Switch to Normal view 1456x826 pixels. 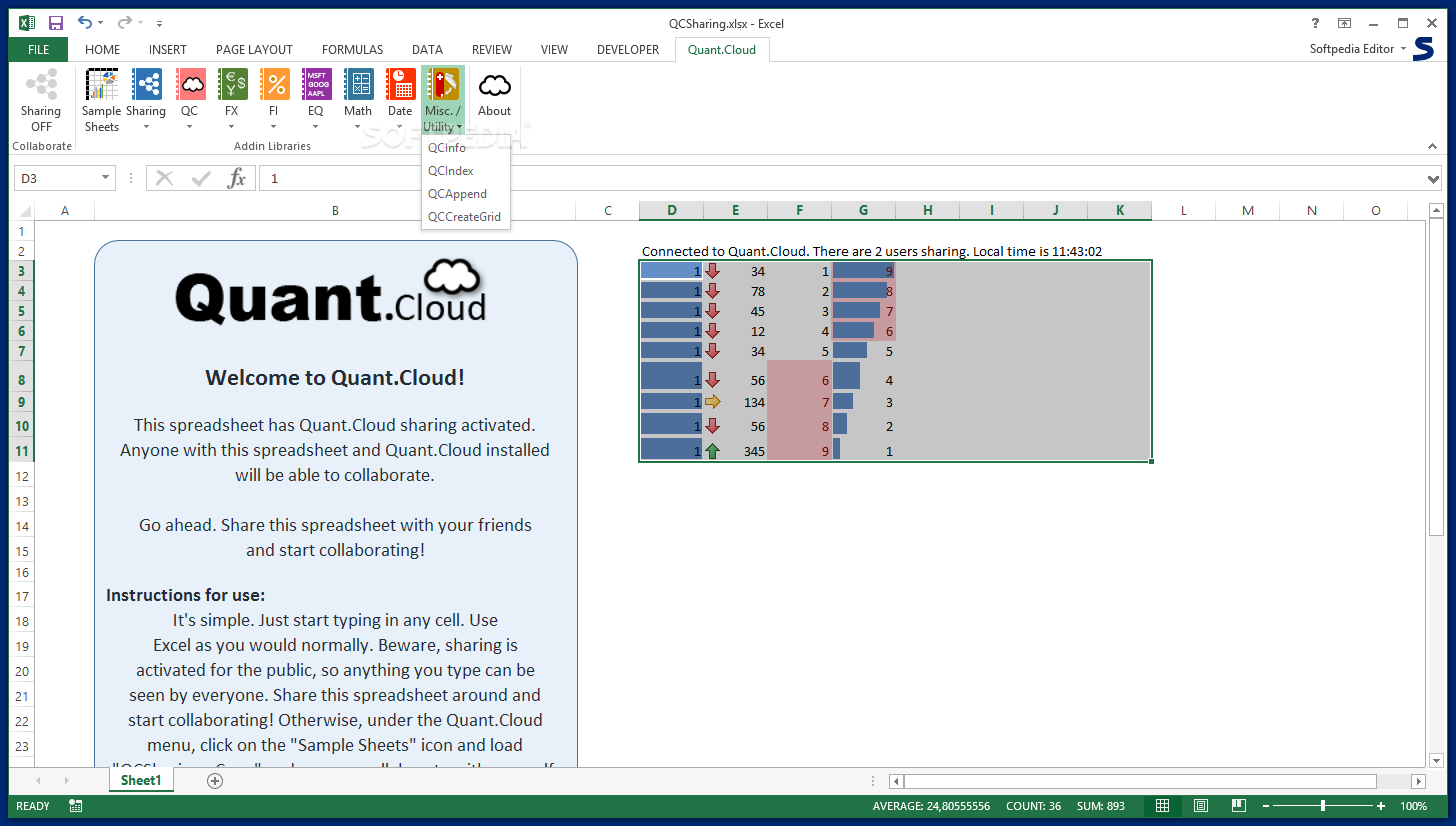(x=1162, y=806)
